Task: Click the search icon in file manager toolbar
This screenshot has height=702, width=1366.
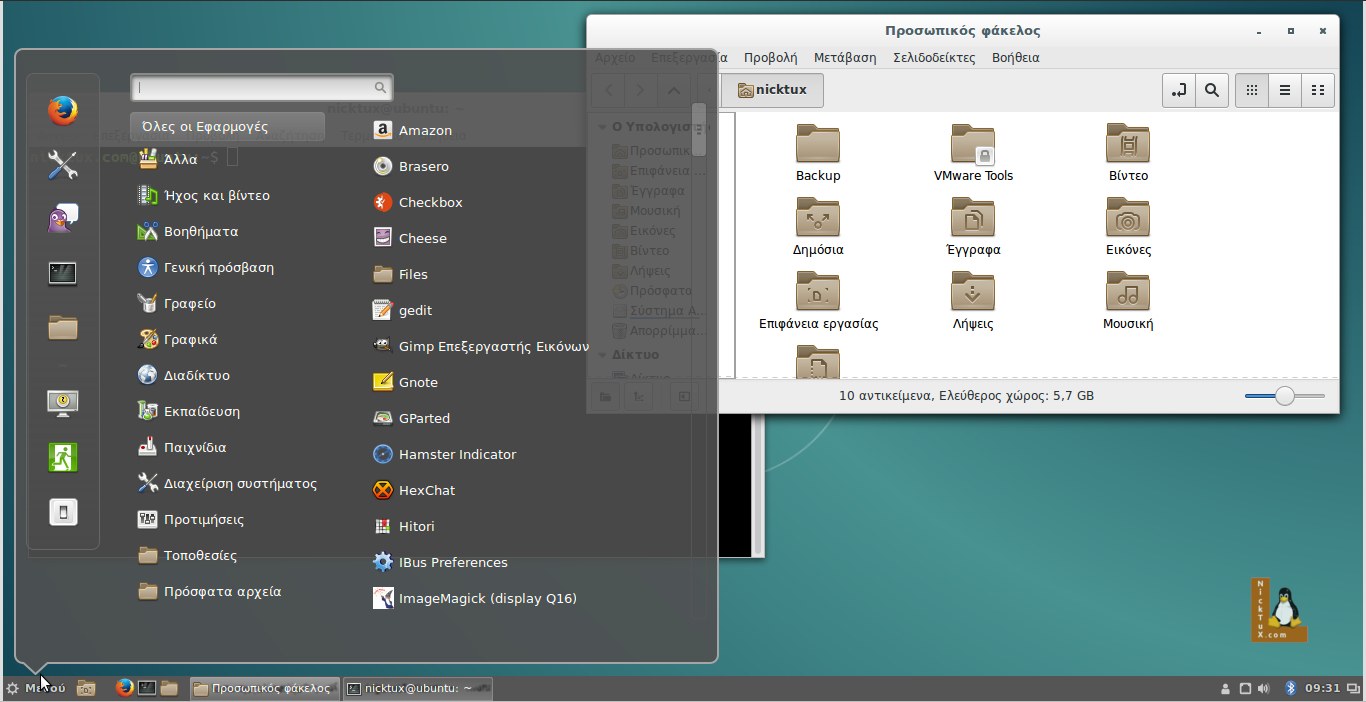Action: coord(1211,90)
